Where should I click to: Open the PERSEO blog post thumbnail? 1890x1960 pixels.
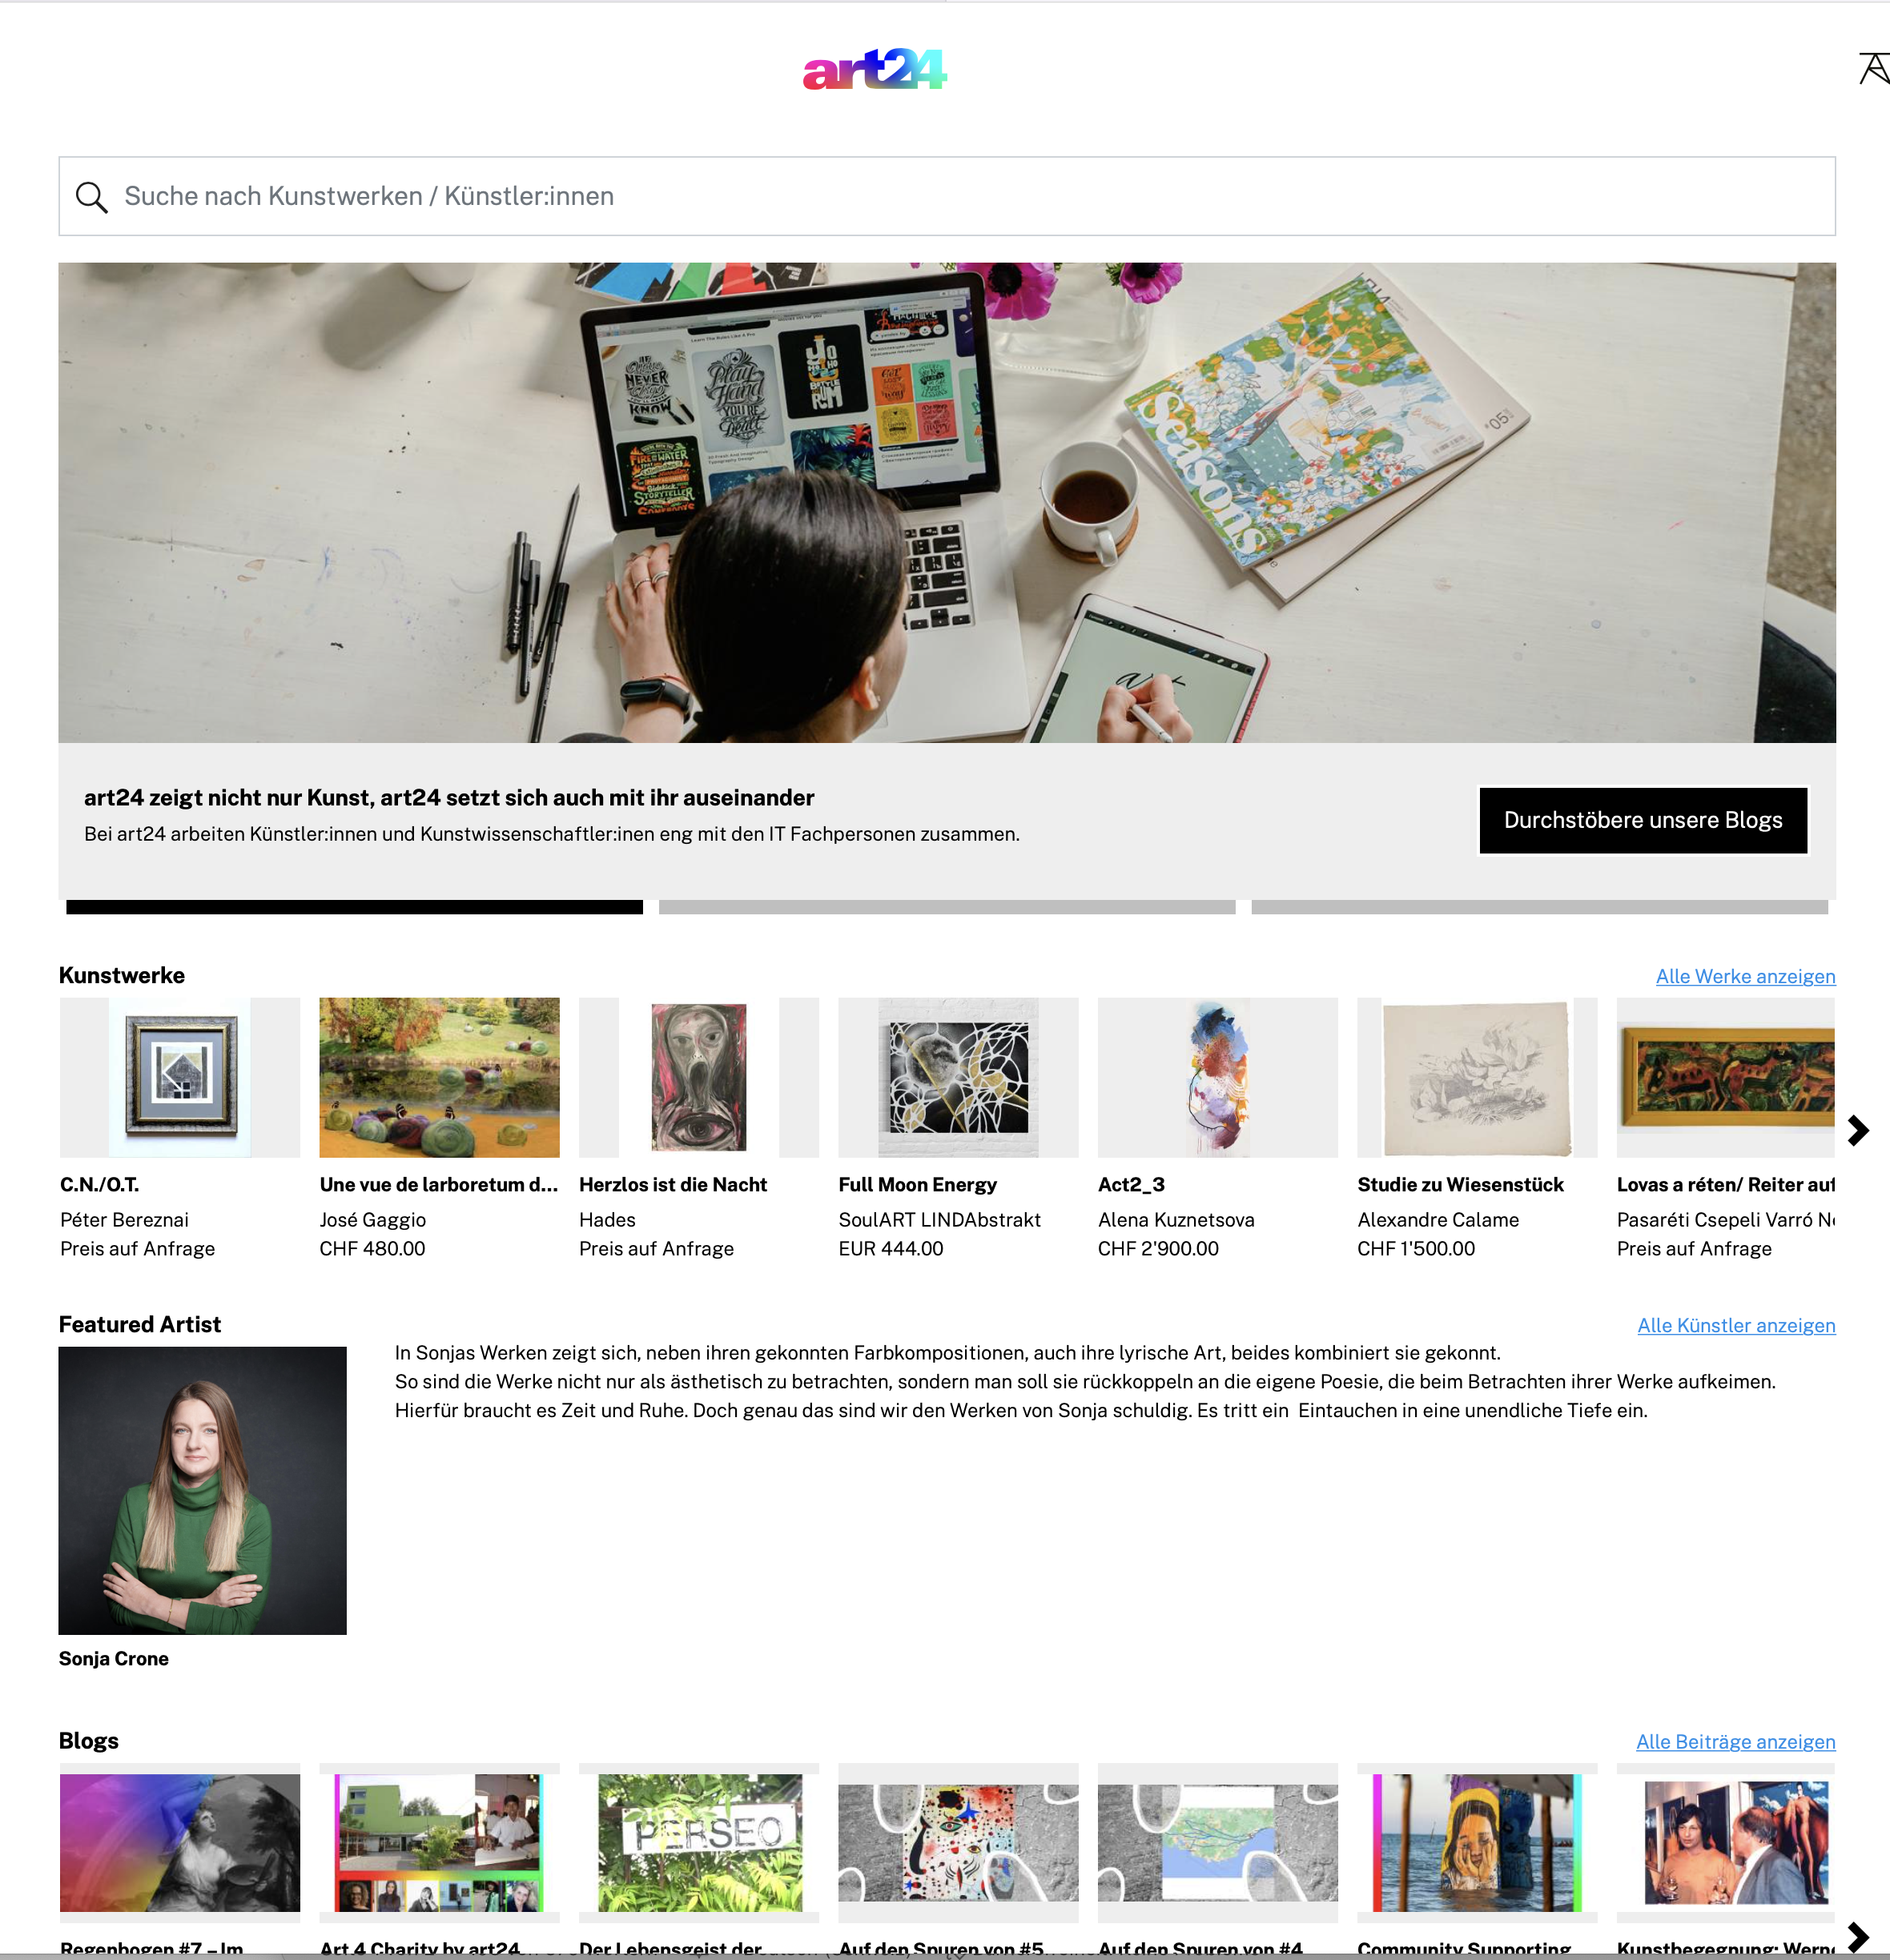tap(699, 1842)
